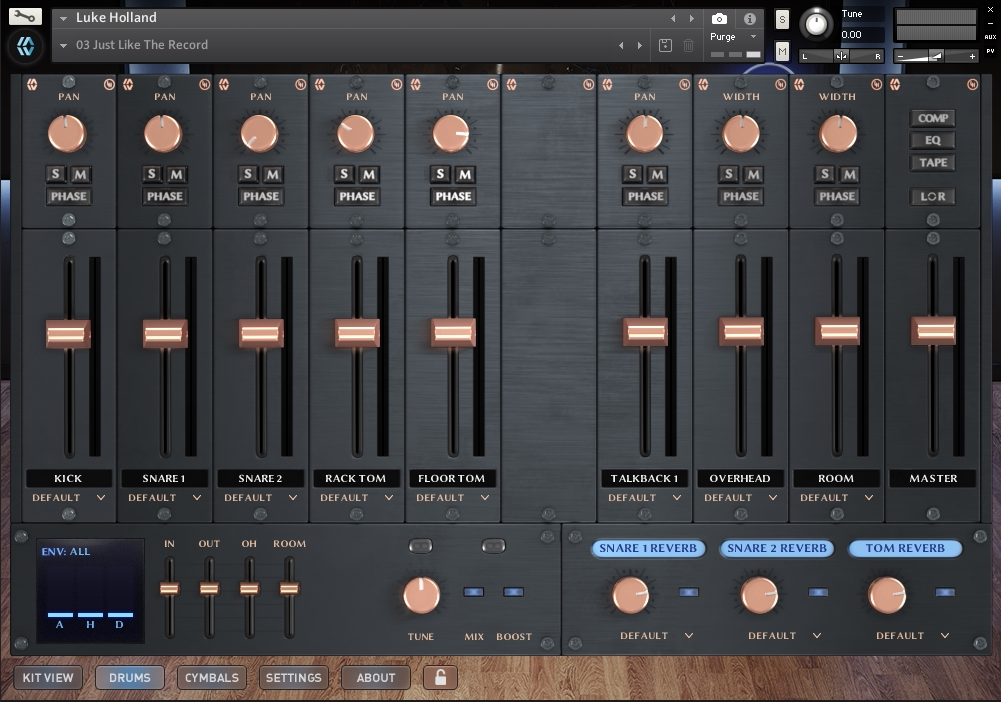Image resolution: width=1001 pixels, height=702 pixels.
Task: Toggle the BOOST indicator switch
Action: (x=513, y=592)
